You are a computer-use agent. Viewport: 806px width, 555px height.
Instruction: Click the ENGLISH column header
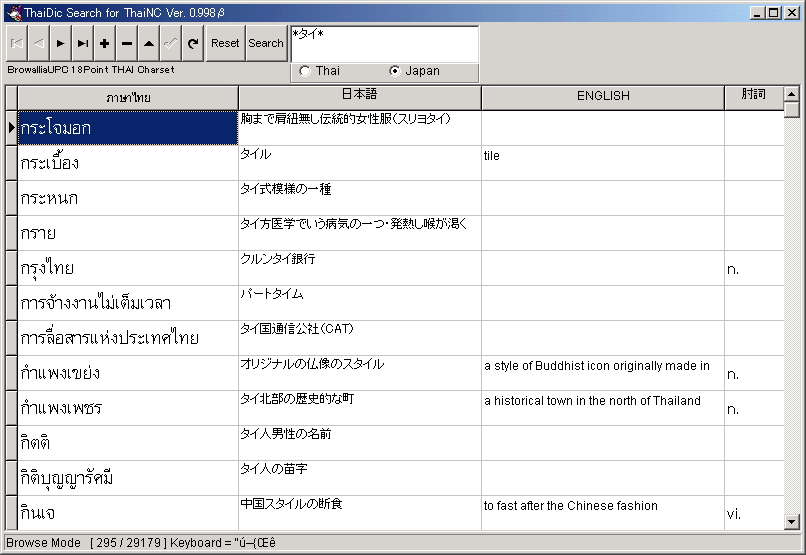(602, 97)
